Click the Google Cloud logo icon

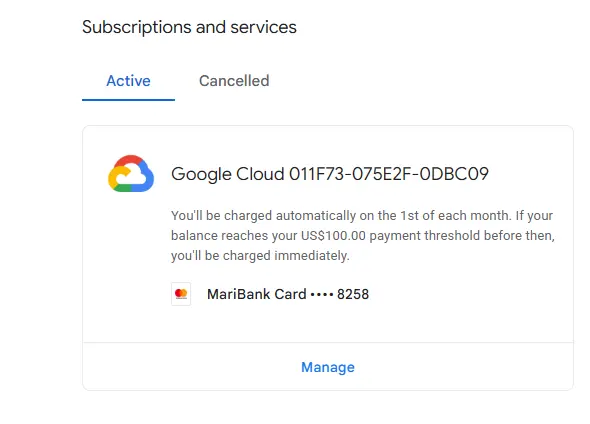point(131,173)
